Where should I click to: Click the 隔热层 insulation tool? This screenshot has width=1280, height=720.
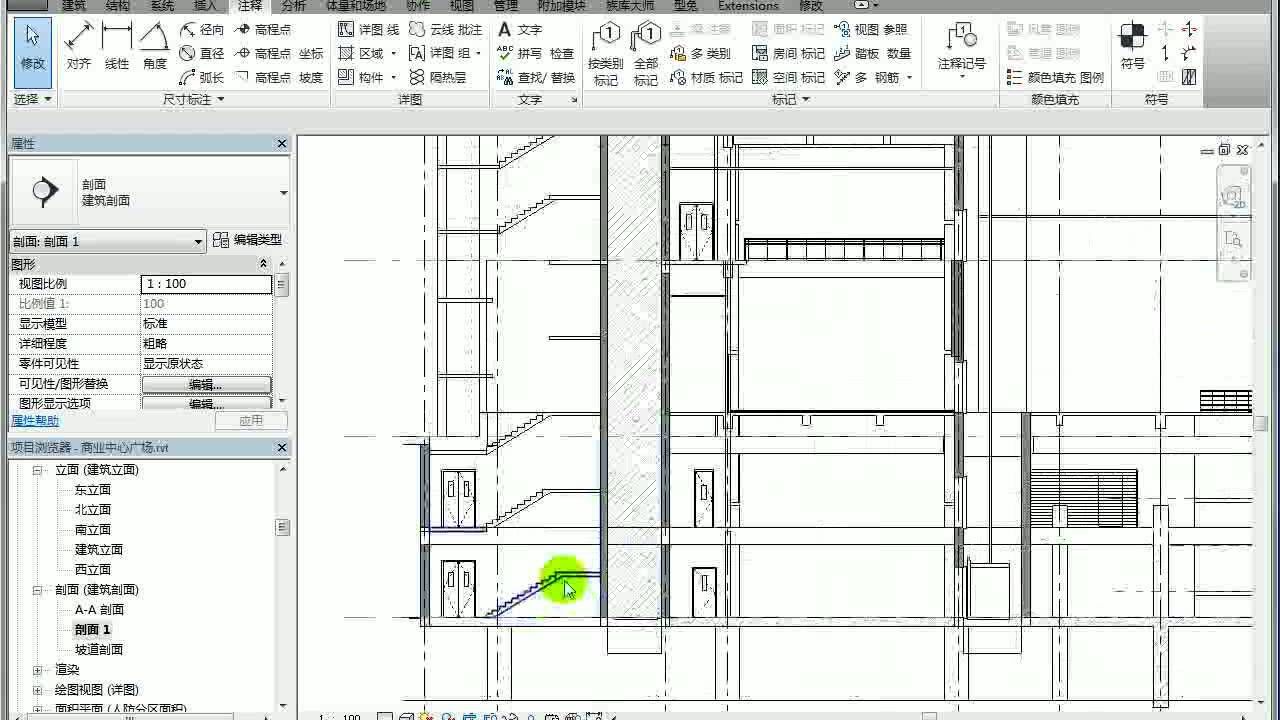[x=437, y=77]
